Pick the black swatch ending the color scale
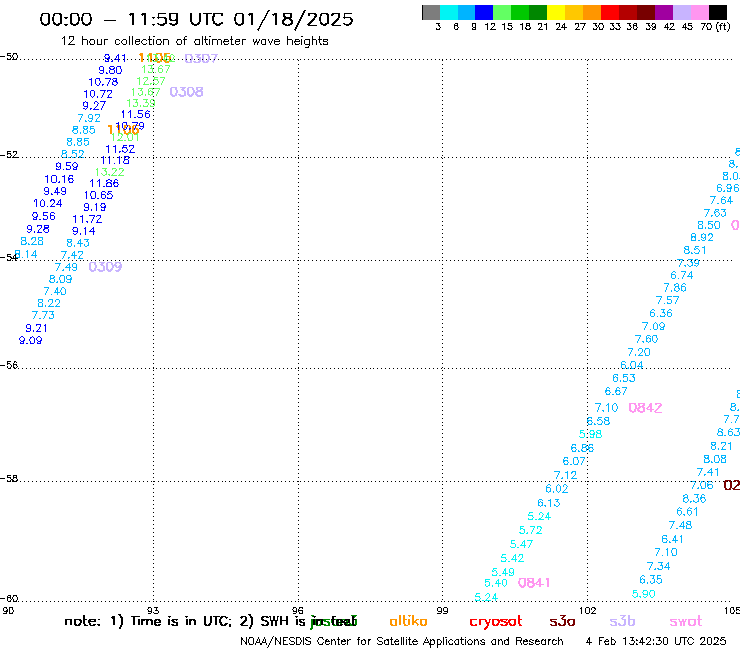Image resolution: width=740 pixels, height=650 pixels. (718, 12)
